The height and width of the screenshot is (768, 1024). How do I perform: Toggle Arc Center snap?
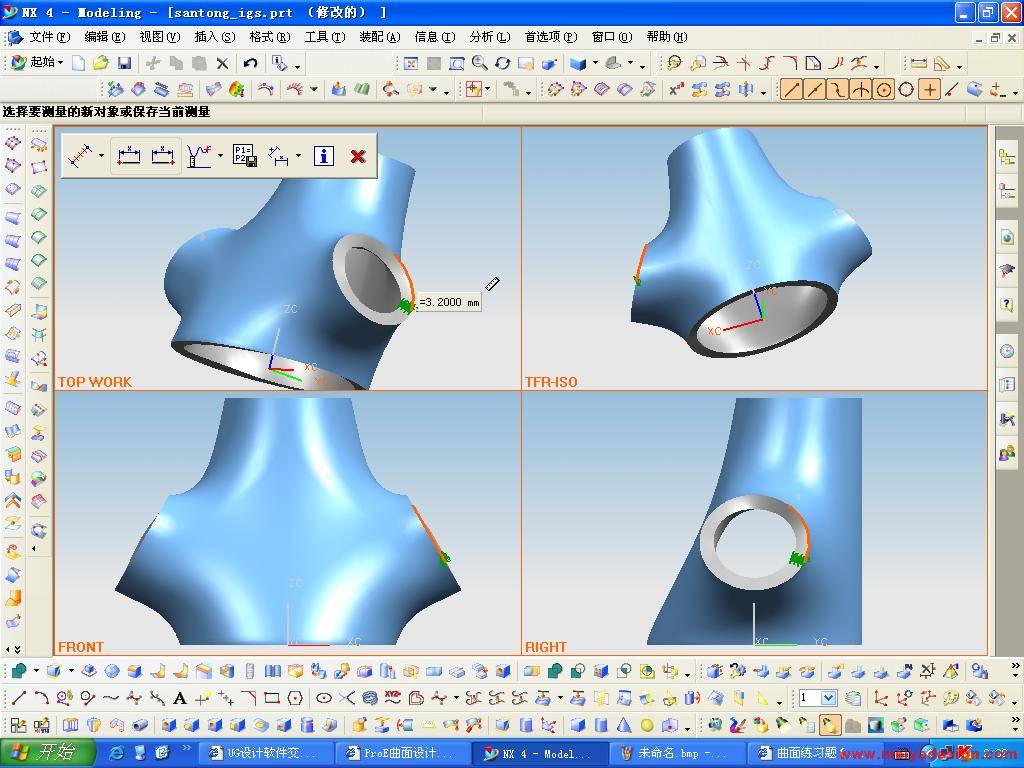tap(884, 89)
